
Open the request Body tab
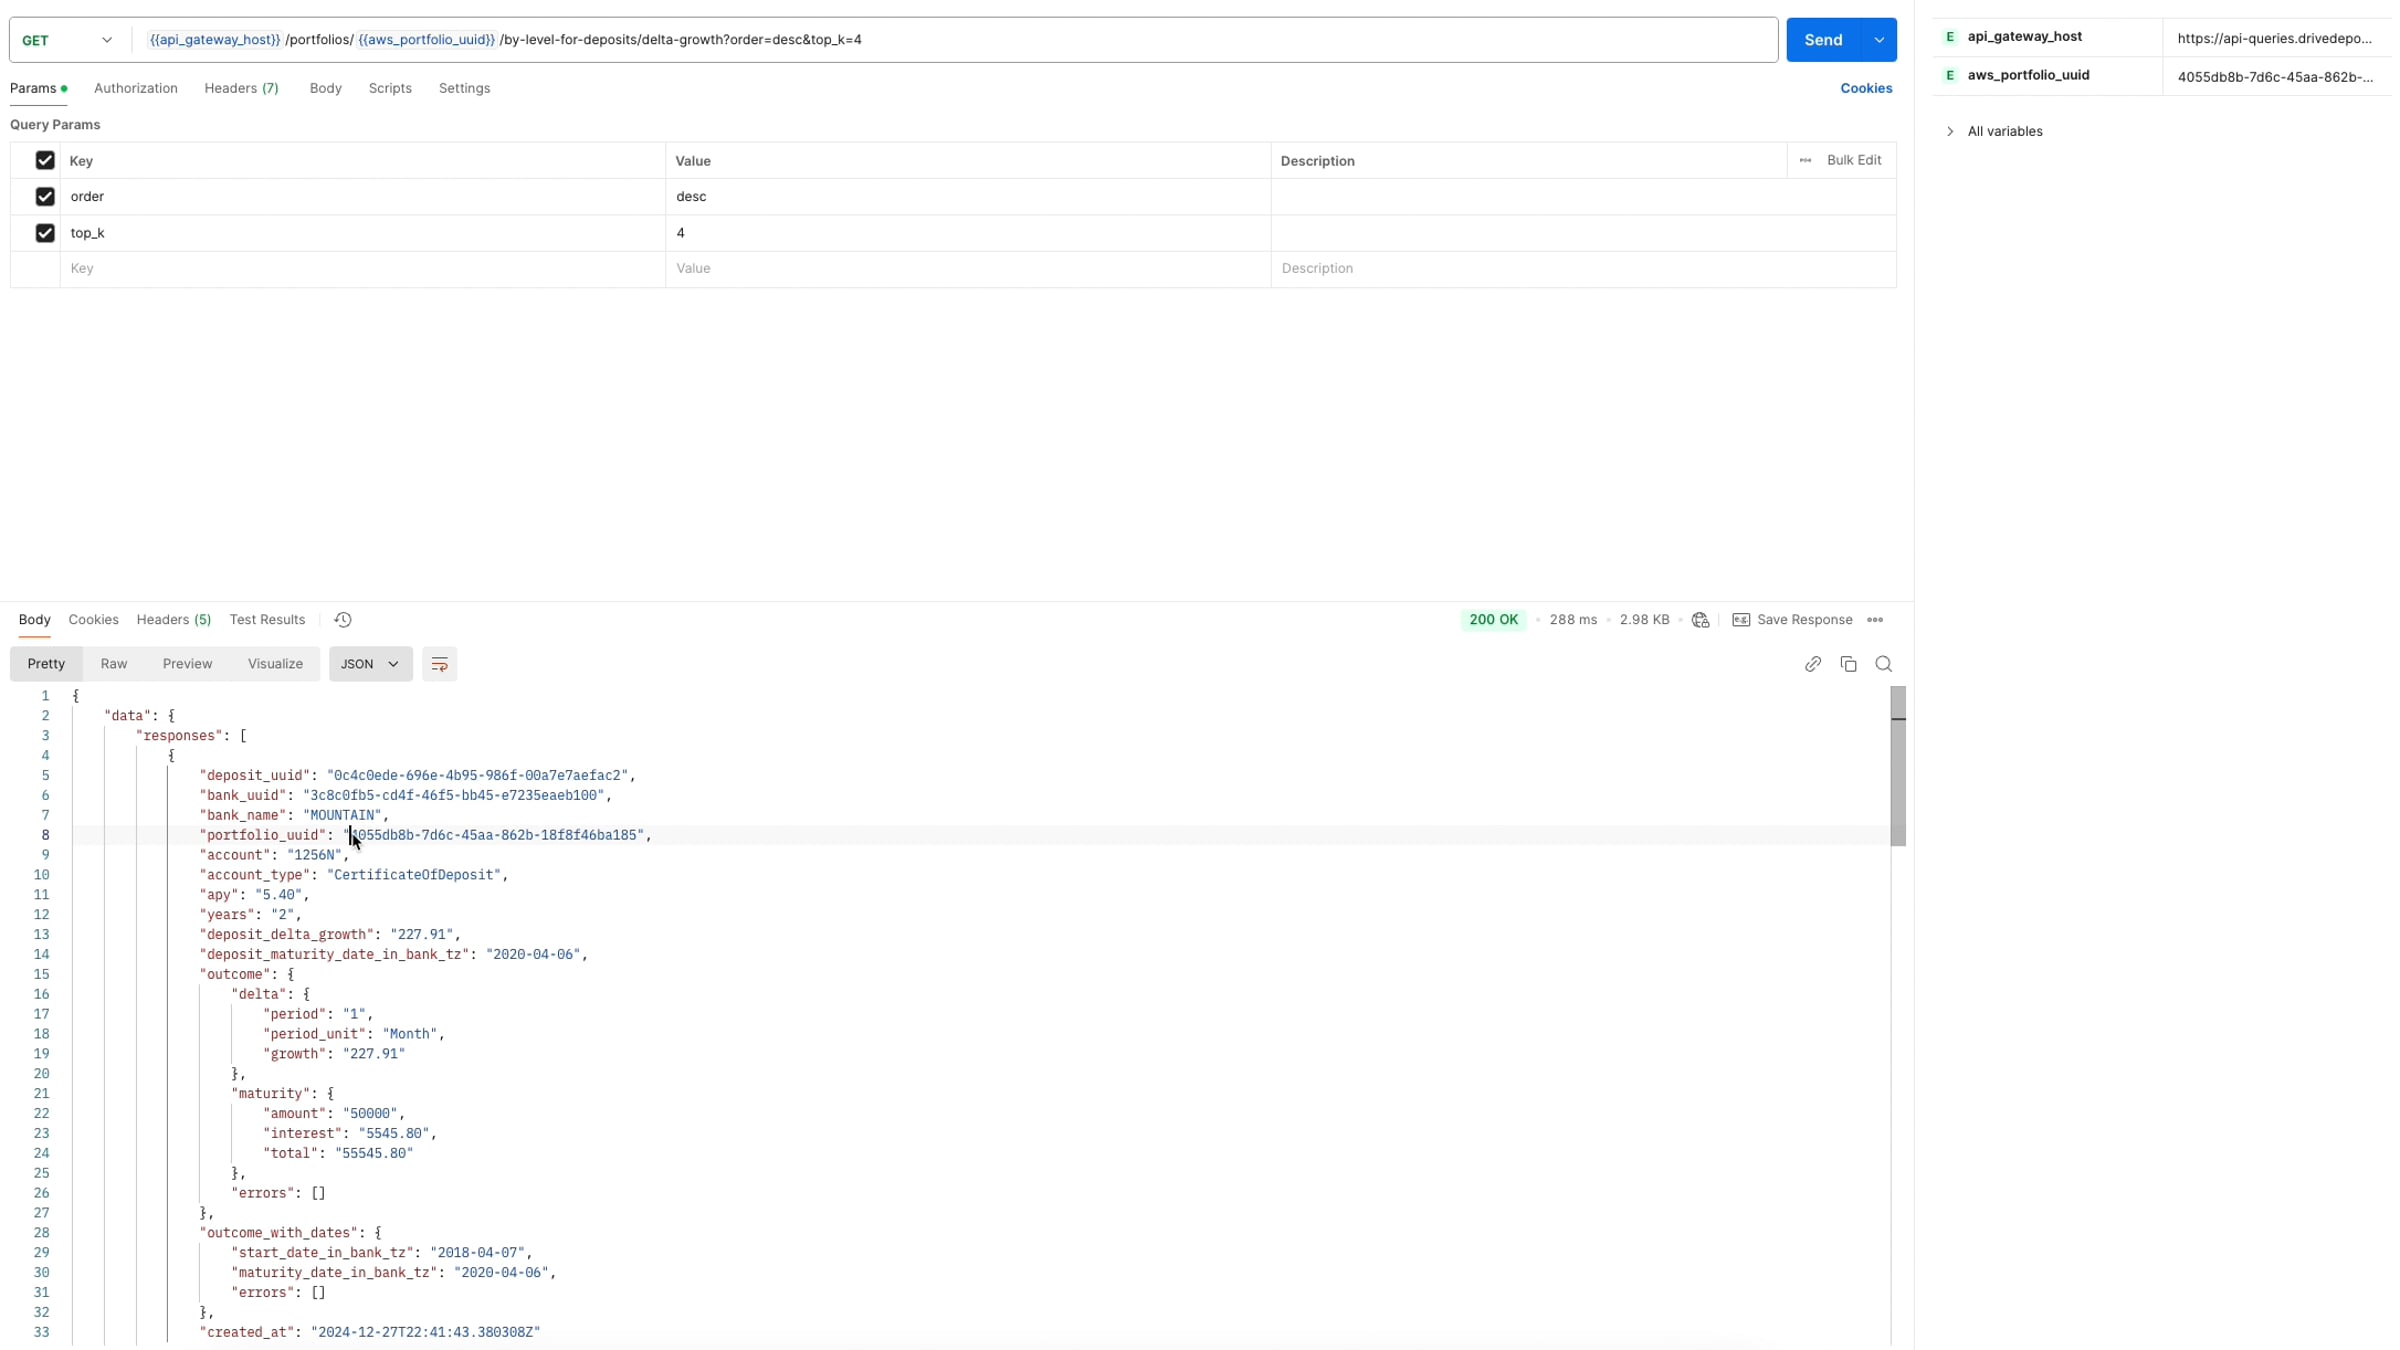326,88
